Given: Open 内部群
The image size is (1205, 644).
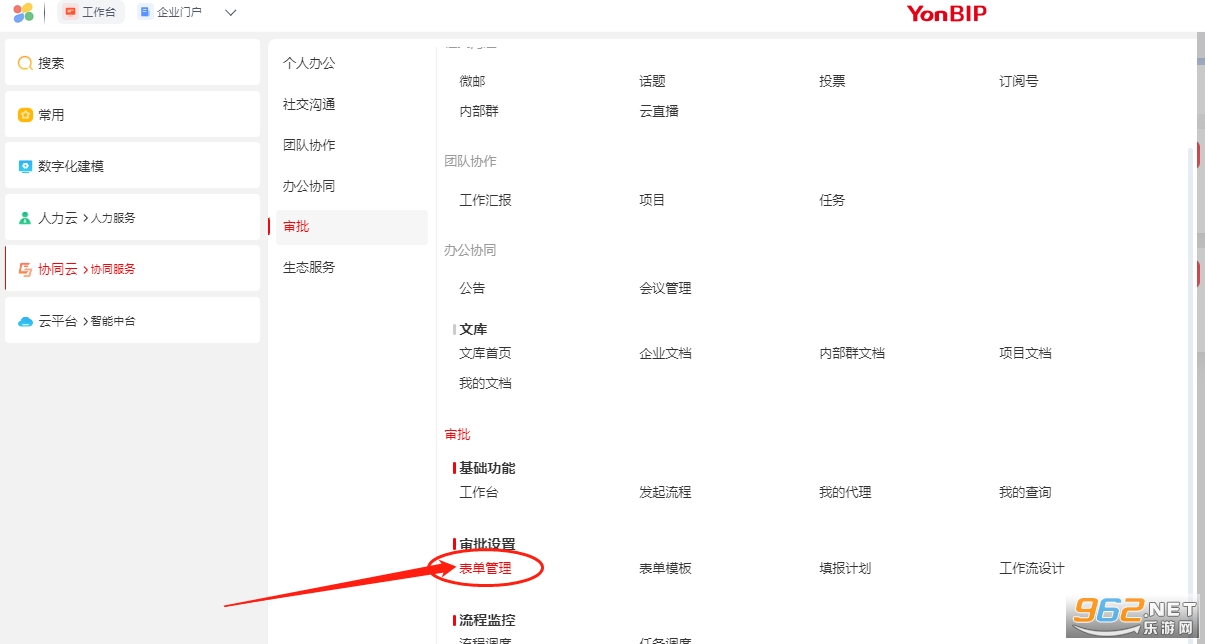Looking at the screenshot, I should point(479,111).
